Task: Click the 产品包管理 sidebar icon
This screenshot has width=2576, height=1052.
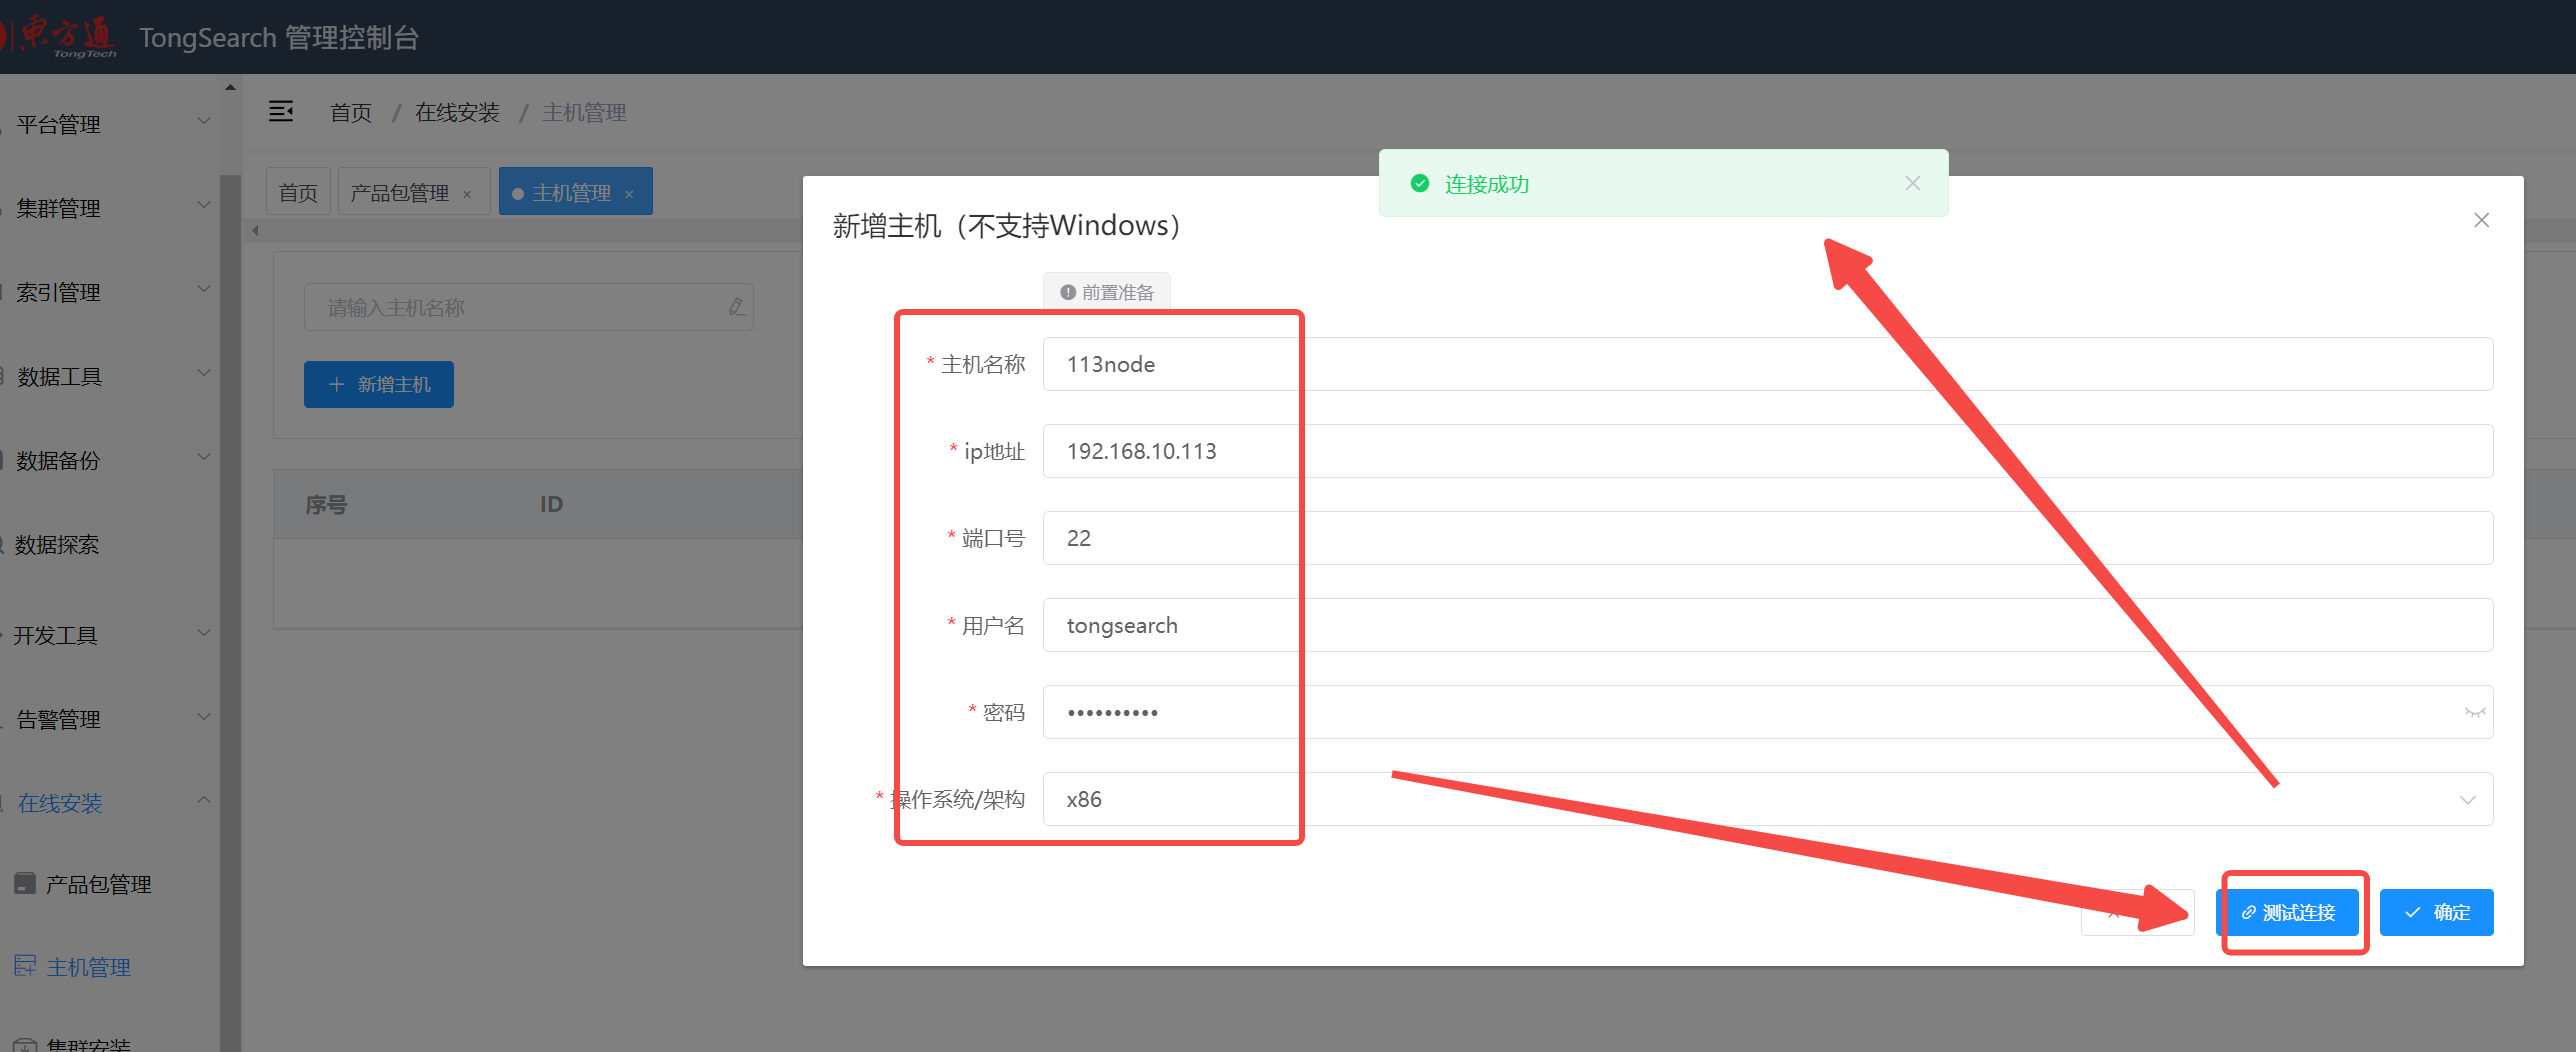Action: pos(25,883)
